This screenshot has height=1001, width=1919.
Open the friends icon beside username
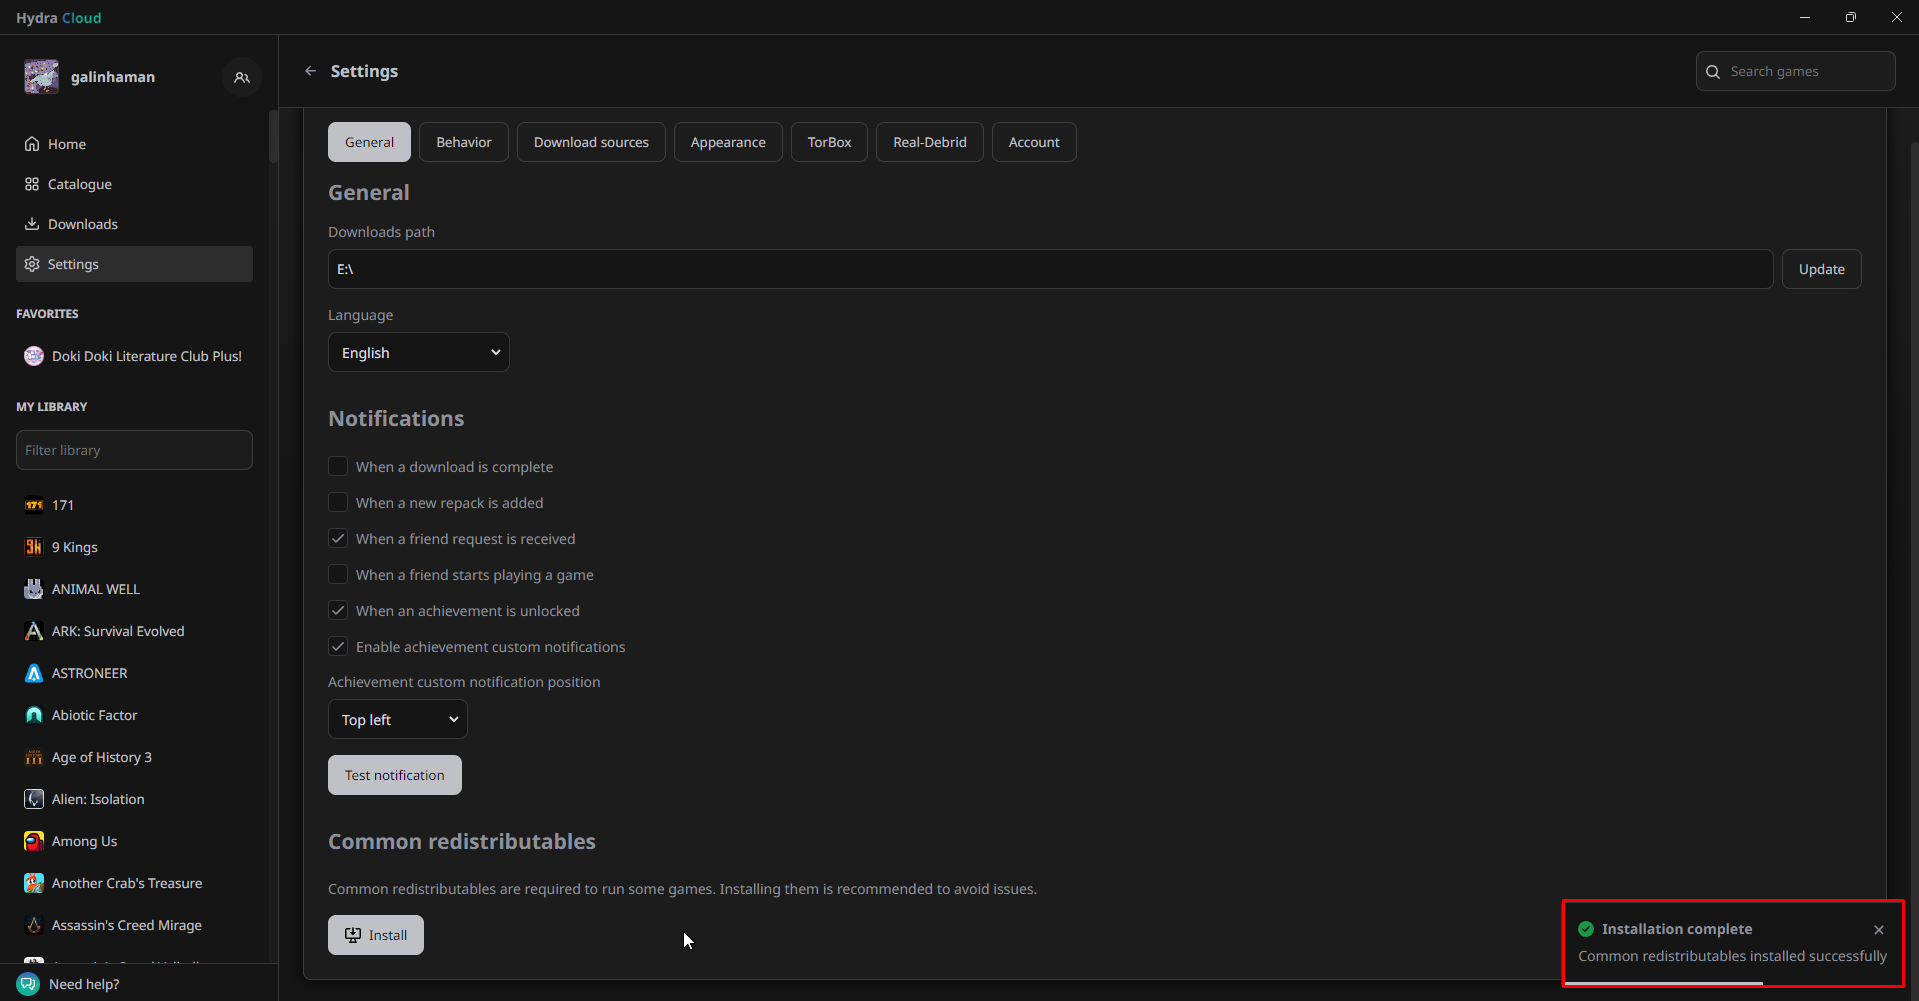[x=241, y=77]
